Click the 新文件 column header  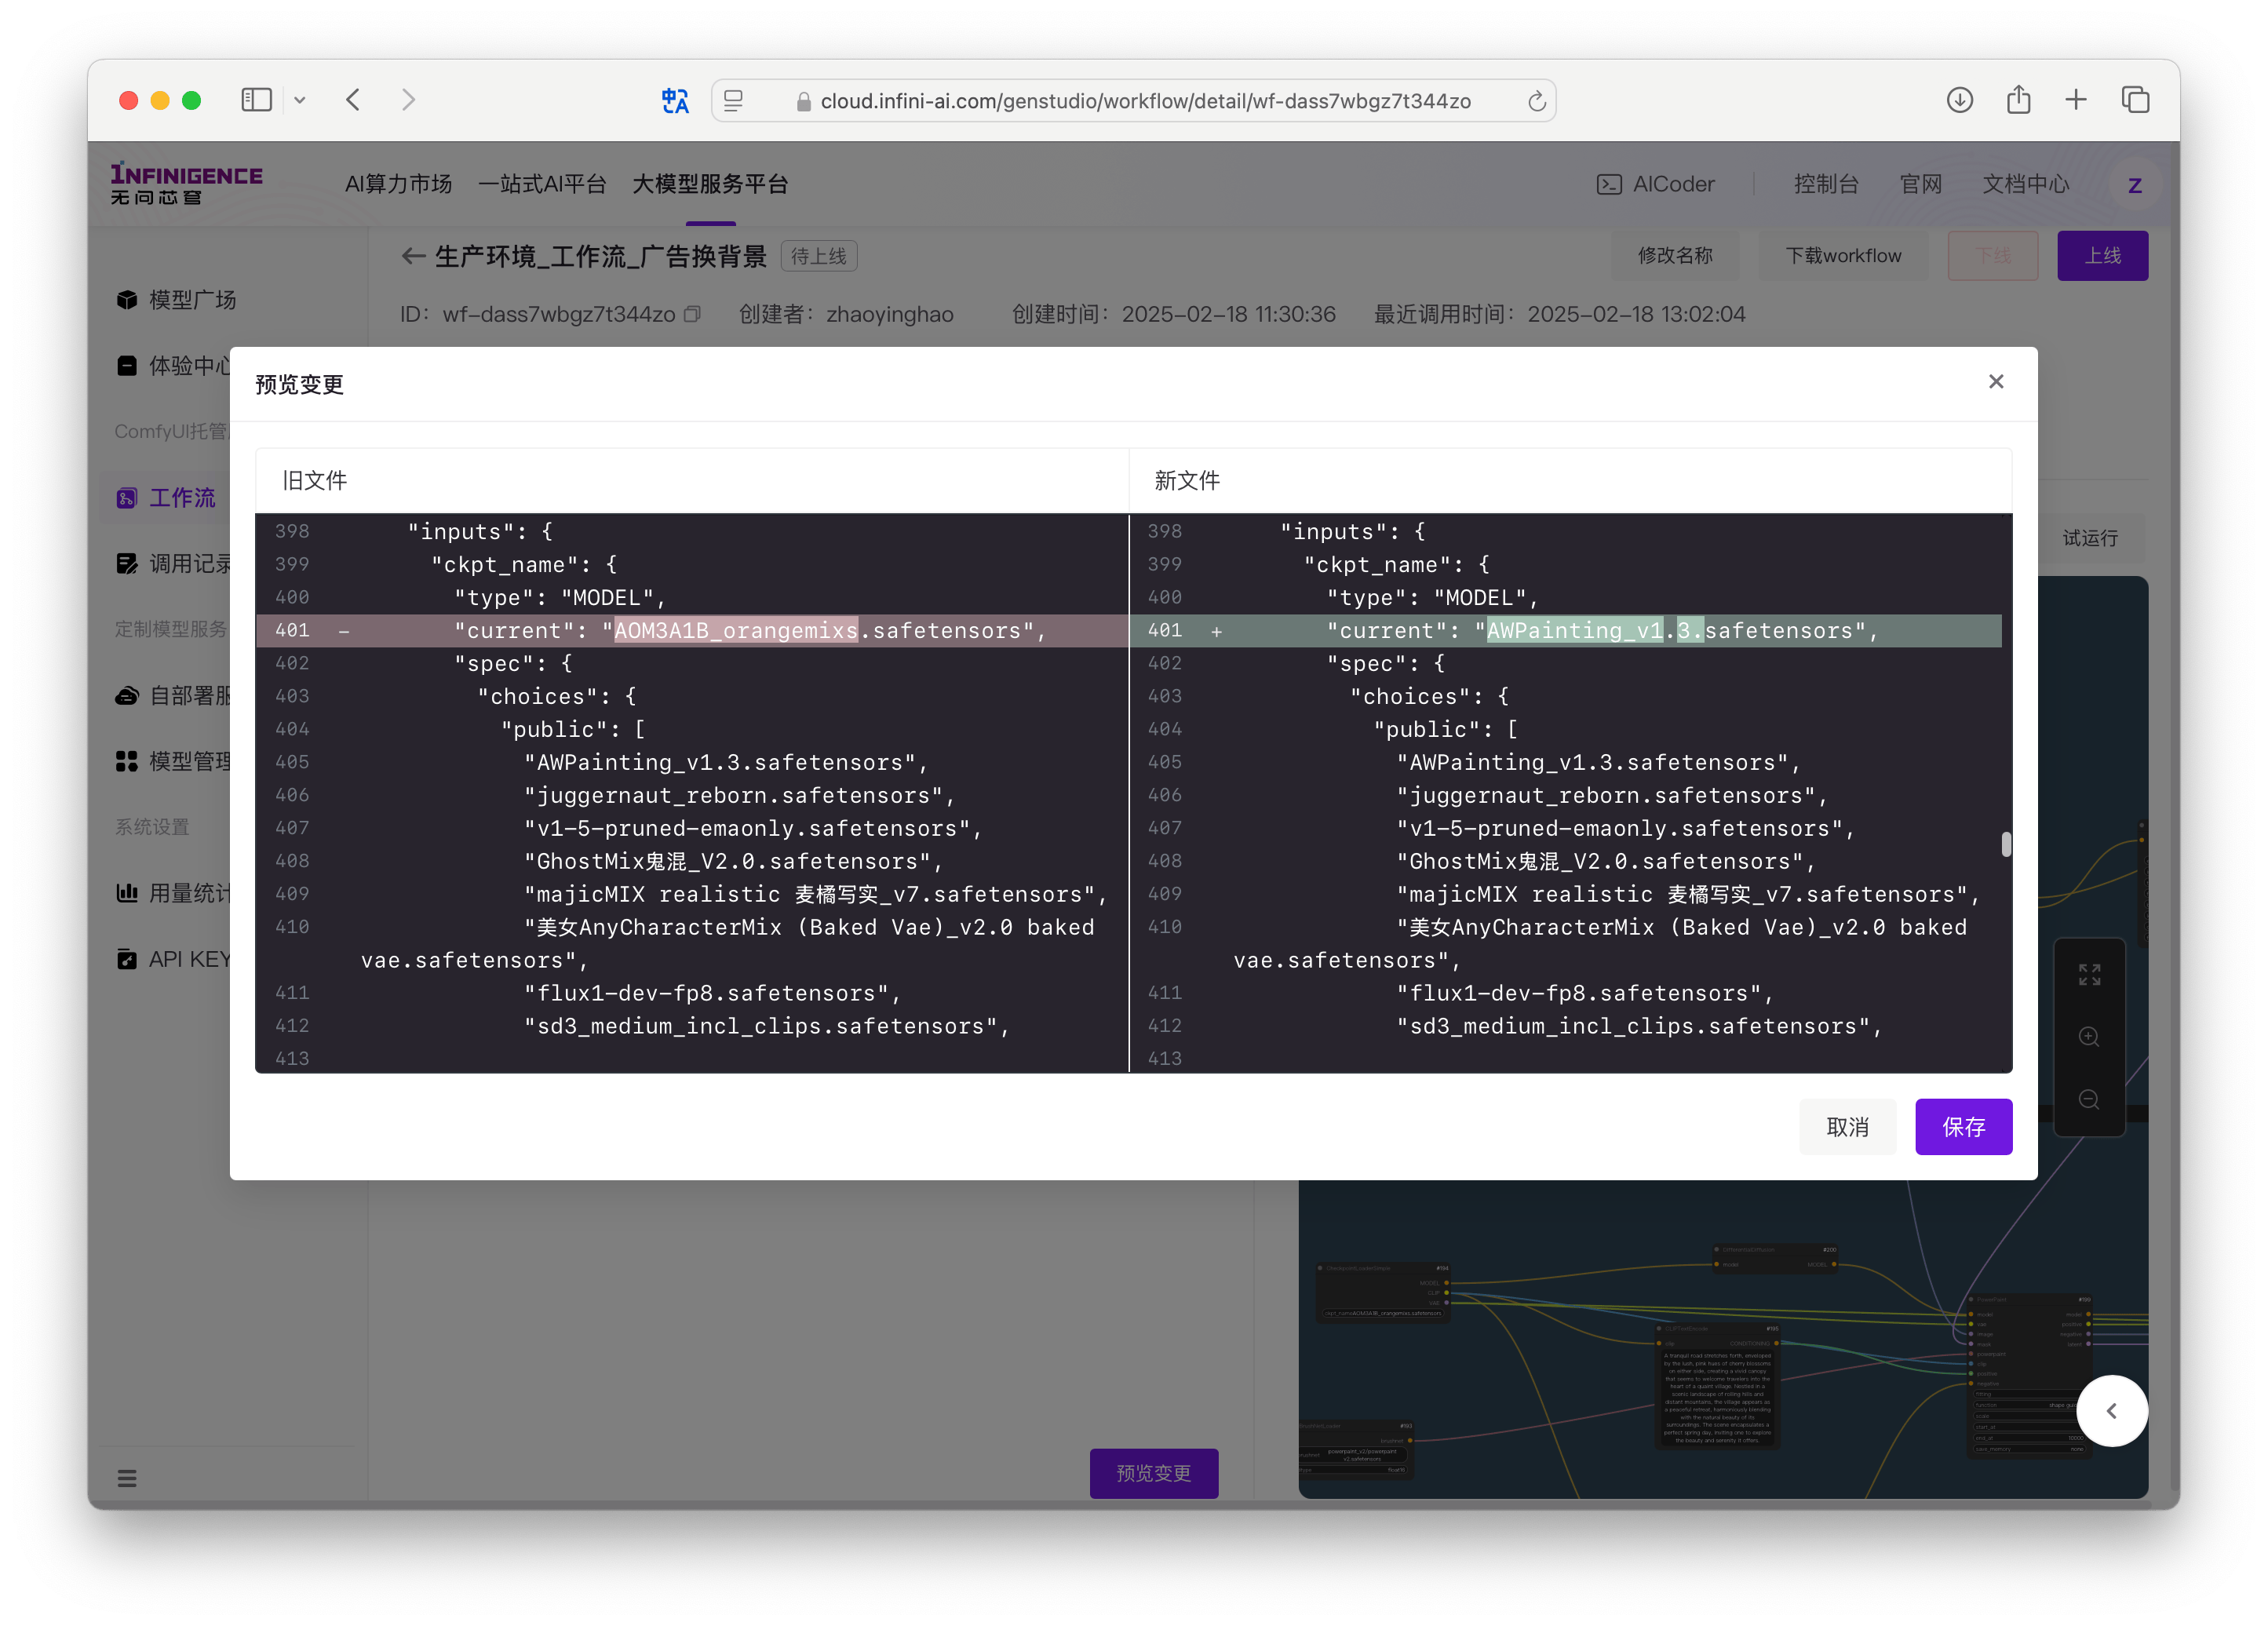tap(1187, 481)
